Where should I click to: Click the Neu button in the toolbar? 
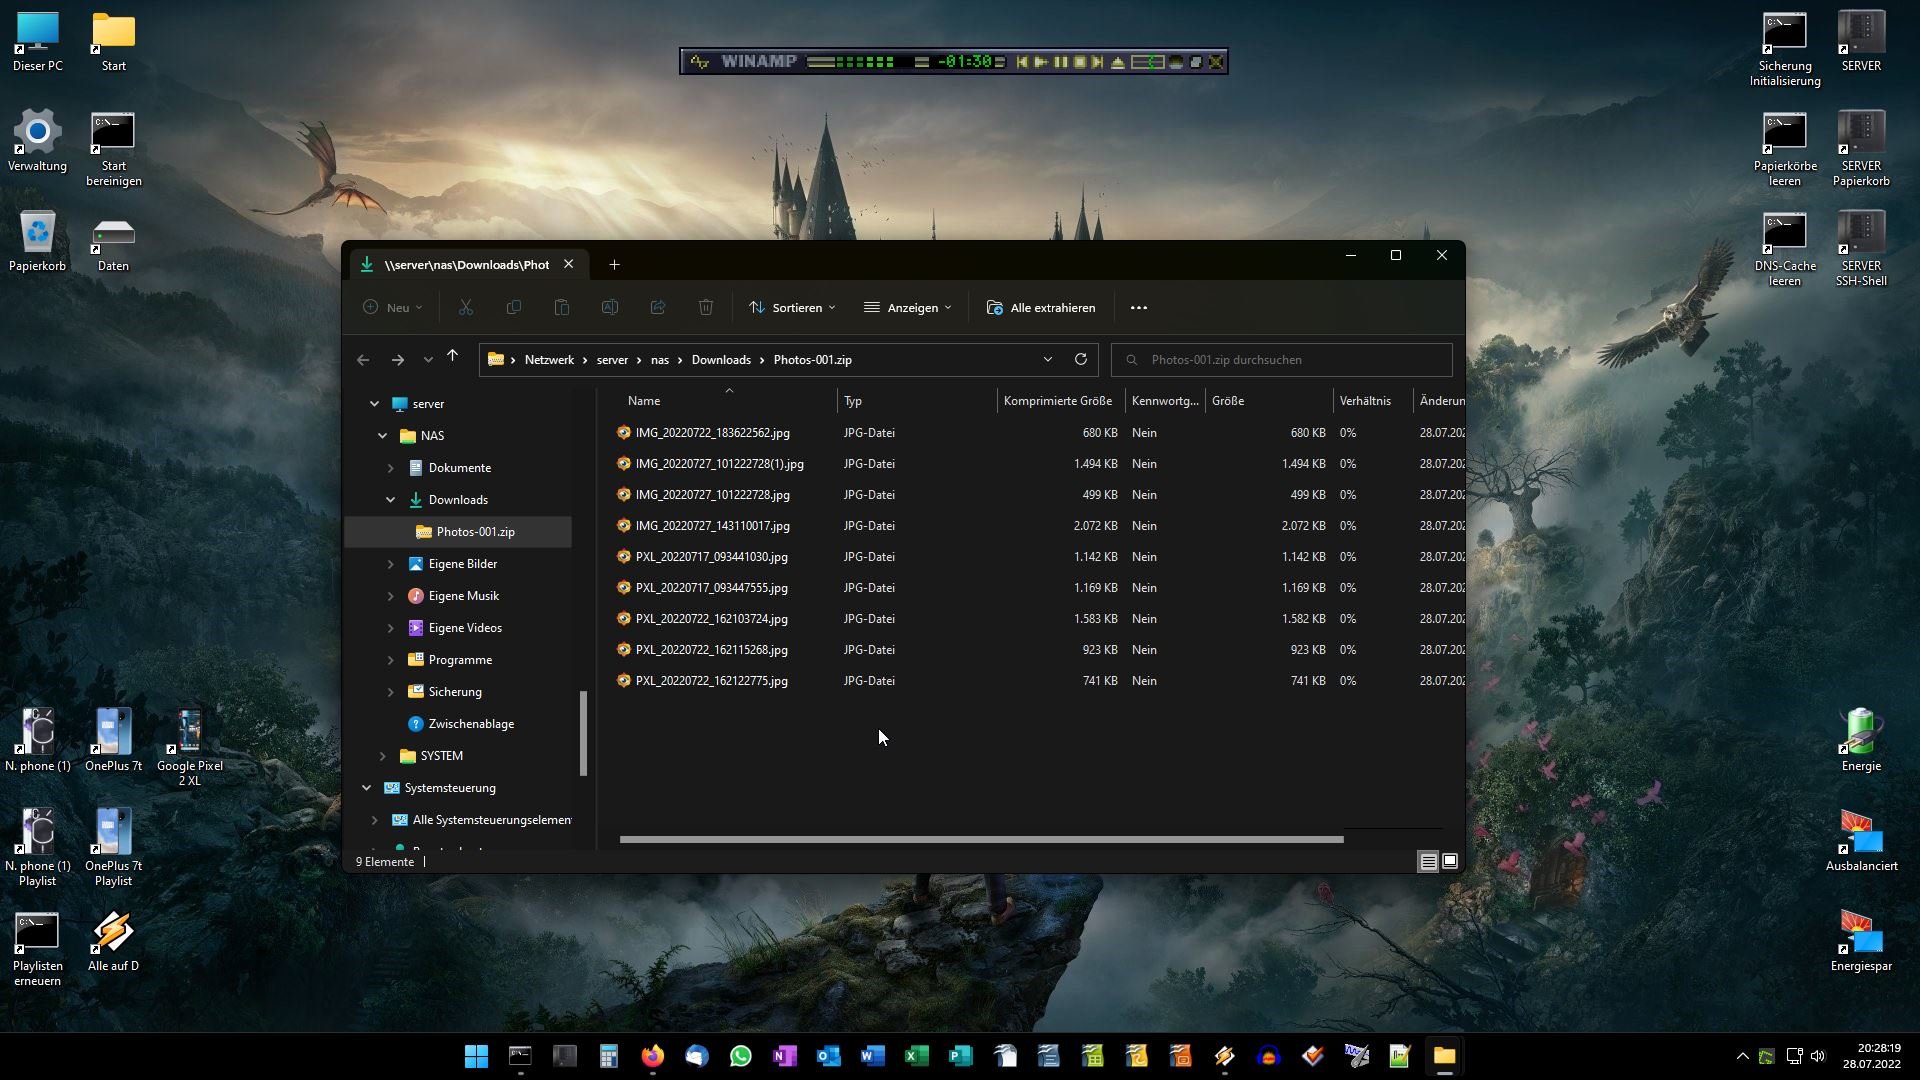(x=392, y=308)
